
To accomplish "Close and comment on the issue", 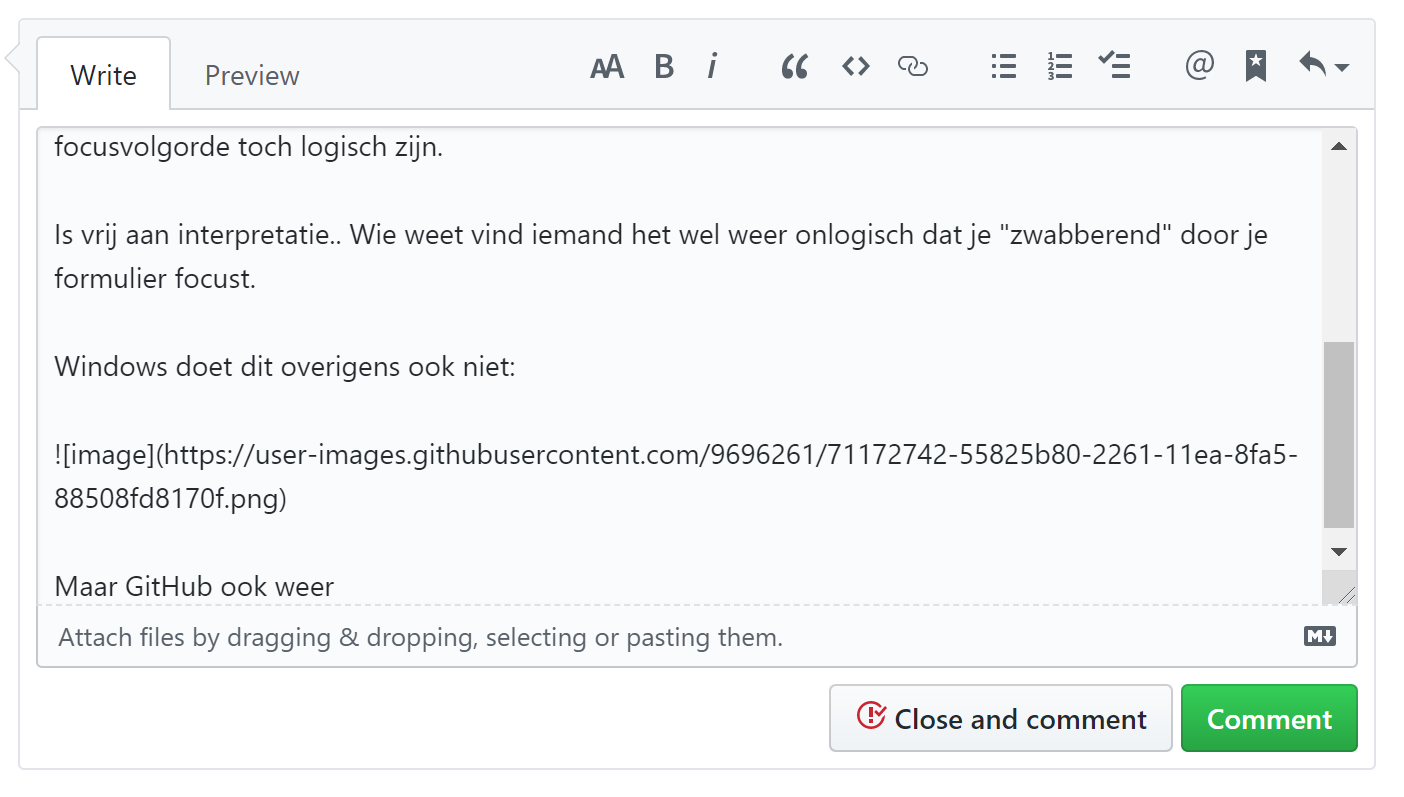I will [x=1000, y=718].
